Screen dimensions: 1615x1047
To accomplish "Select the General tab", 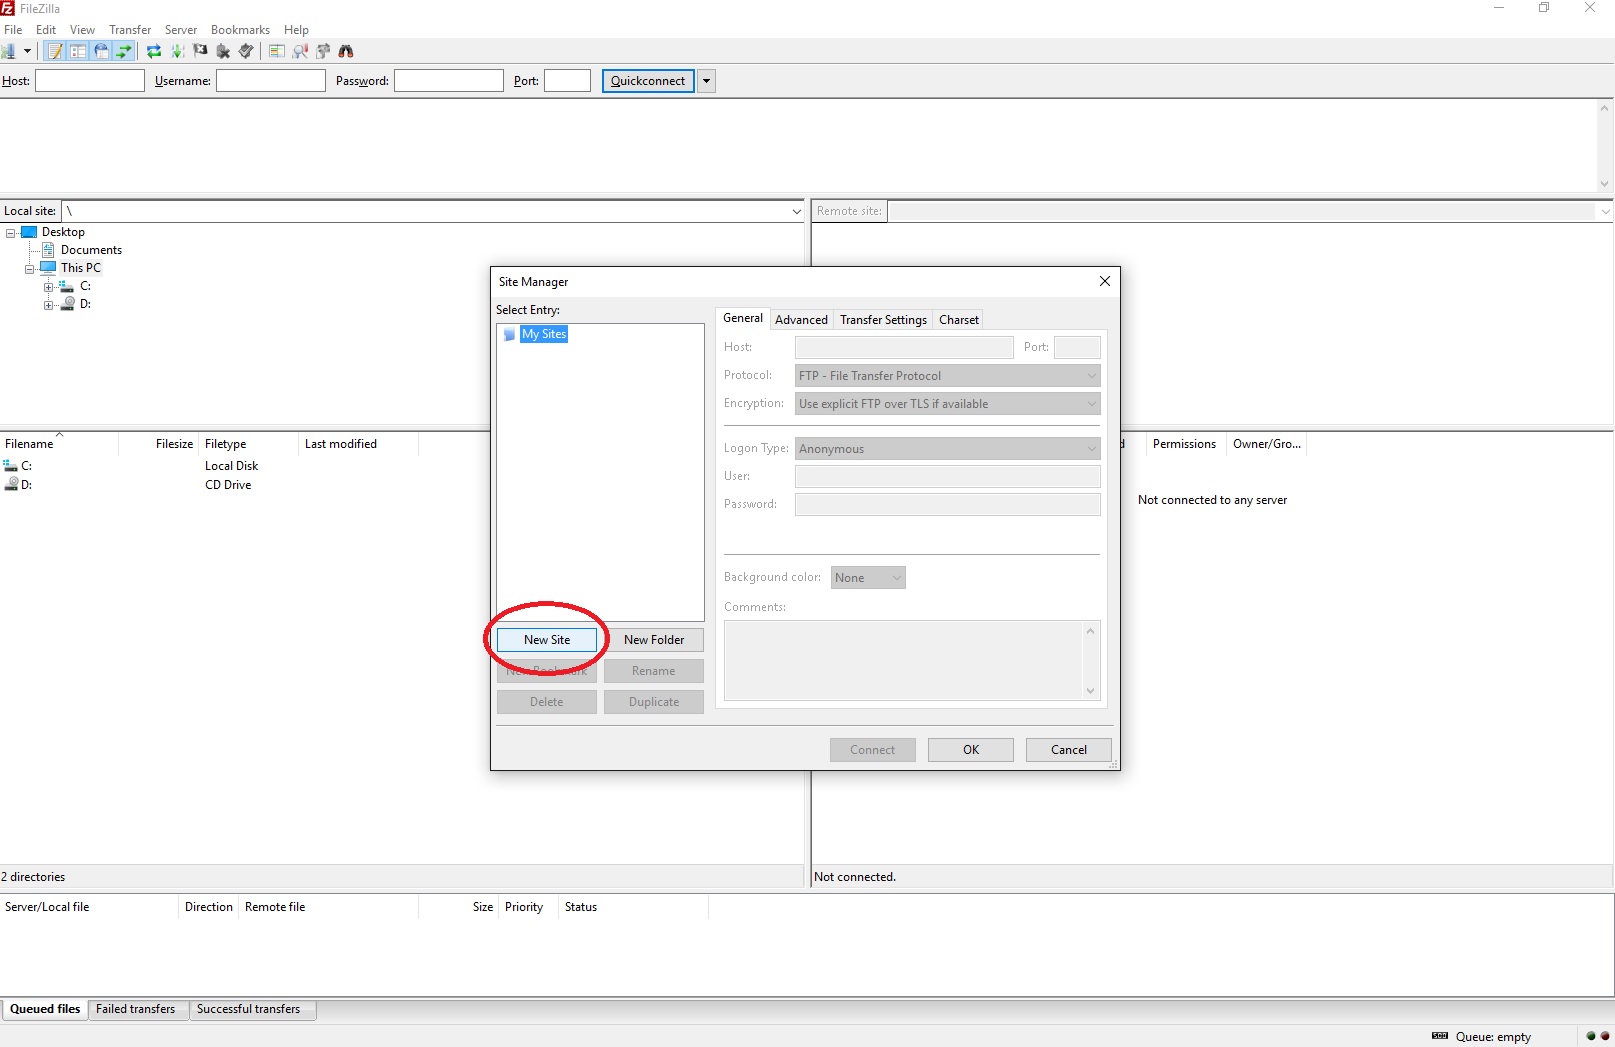I will coord(743,318).
